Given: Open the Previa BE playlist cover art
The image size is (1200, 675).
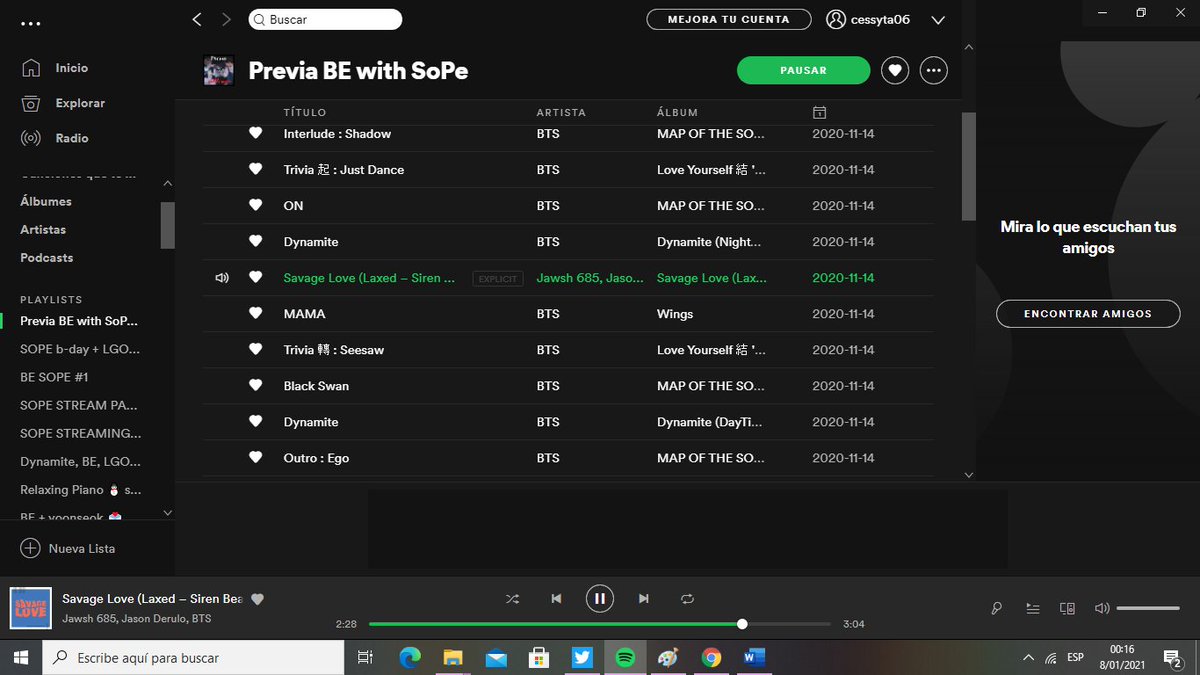Looking at the screenshot, I should point(219,70).
